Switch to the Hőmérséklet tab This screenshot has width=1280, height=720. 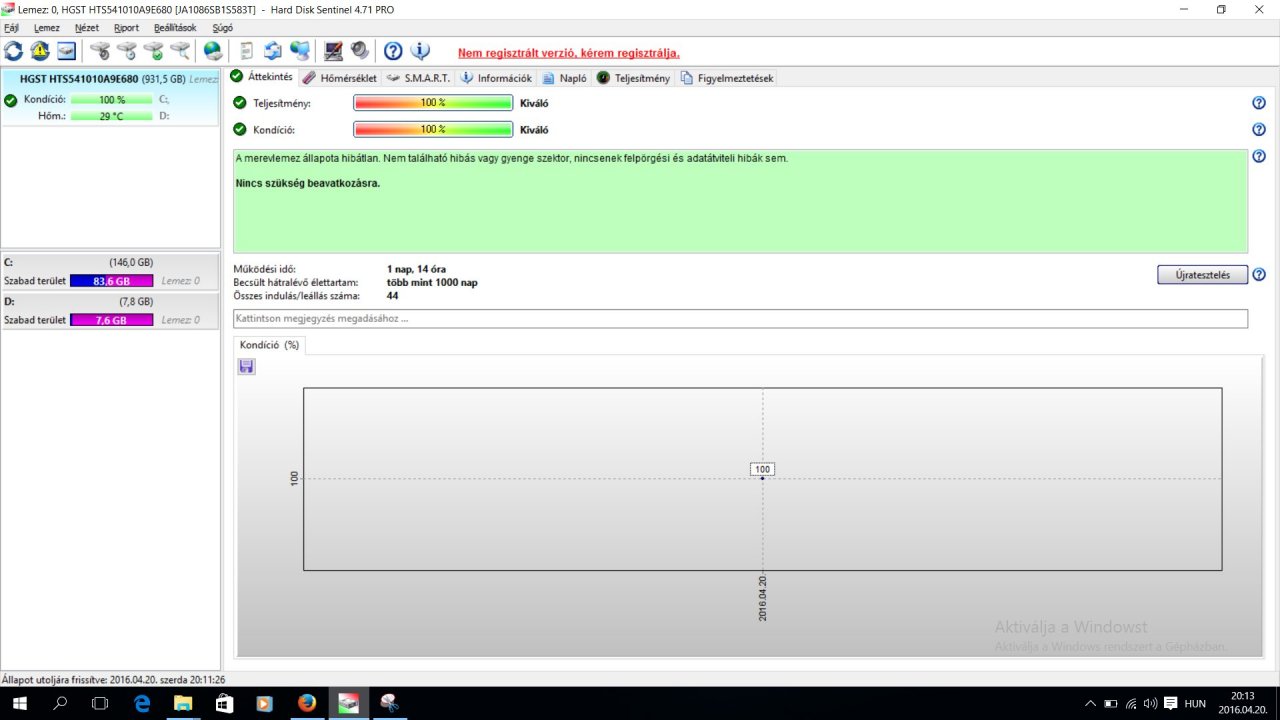pyautogui.click(x=340, y=78)
